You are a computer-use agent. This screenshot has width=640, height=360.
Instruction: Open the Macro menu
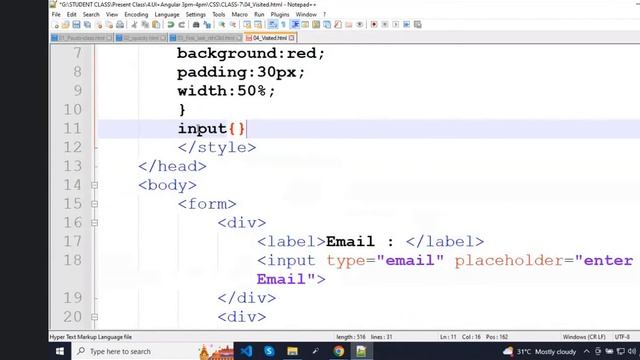(x=240, y=14)
